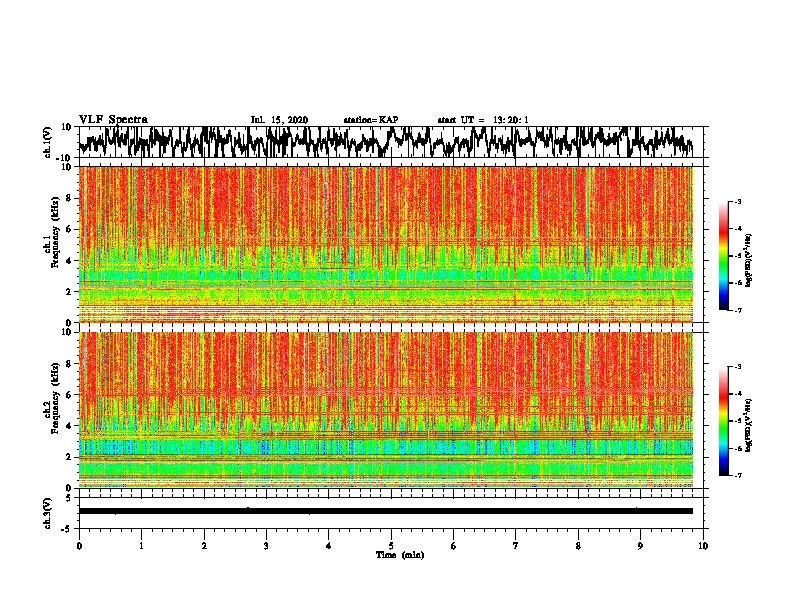The width and height of the screenshot is (792, 612).
Task: Select the '3' tick on the time axis
Action: tap(266, 546)
